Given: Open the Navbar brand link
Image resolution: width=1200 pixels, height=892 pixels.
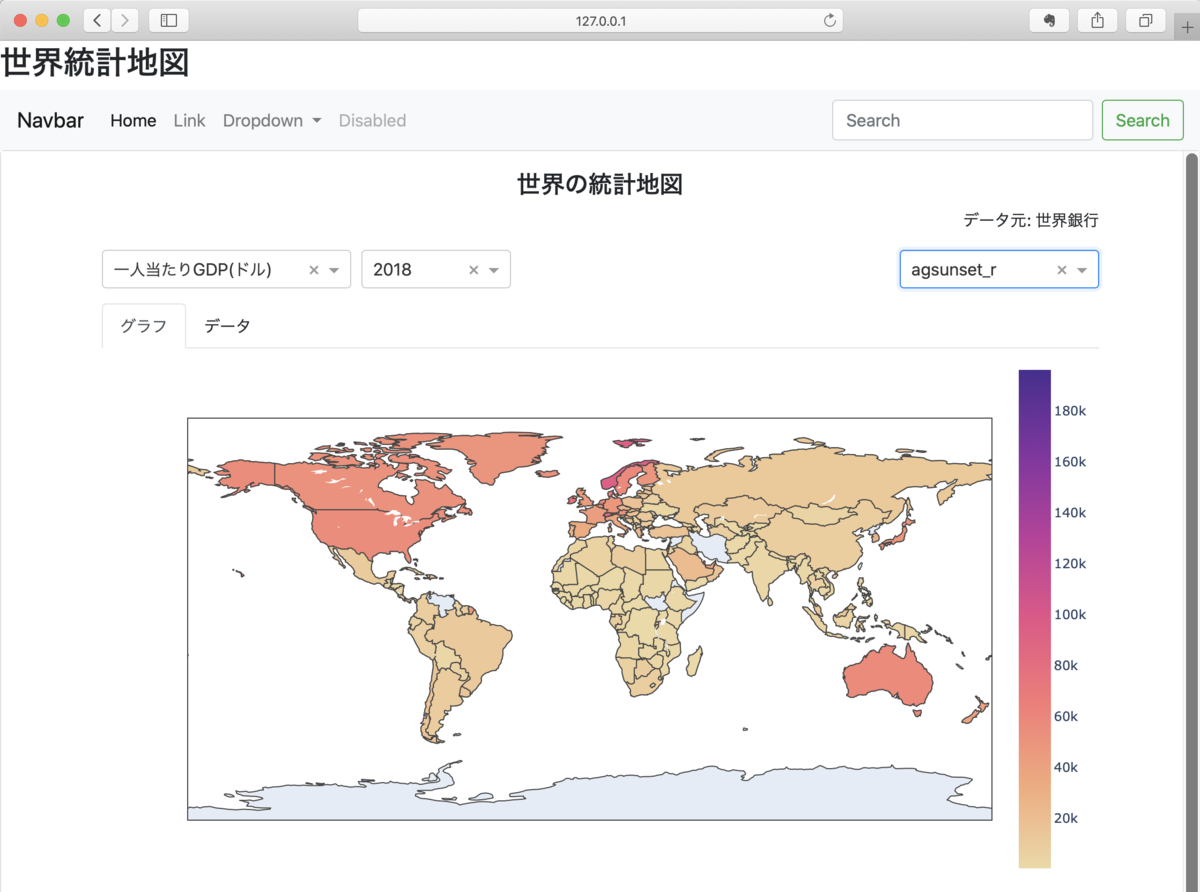Looking at the screenshot, I should (50, 120).
